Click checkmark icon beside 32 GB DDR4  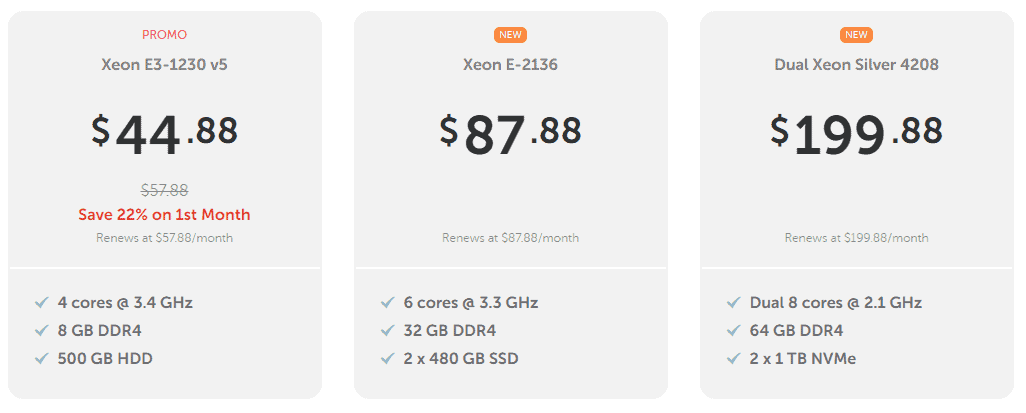pos(388,331)
